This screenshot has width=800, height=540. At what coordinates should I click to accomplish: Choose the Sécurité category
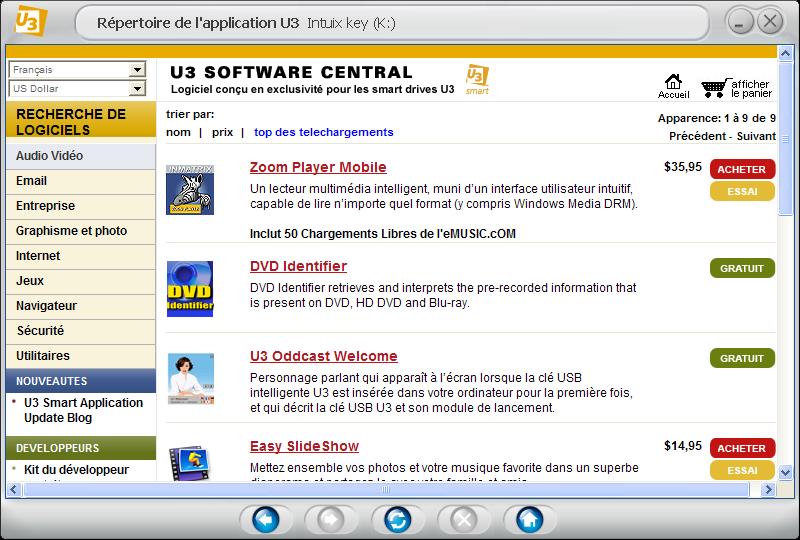pos(40,331)
